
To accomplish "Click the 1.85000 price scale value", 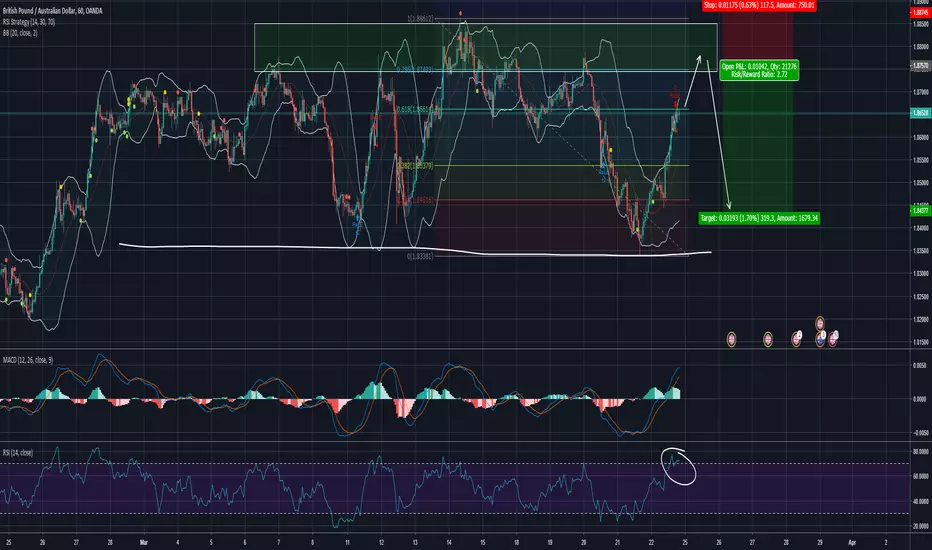I will point(920,183).
